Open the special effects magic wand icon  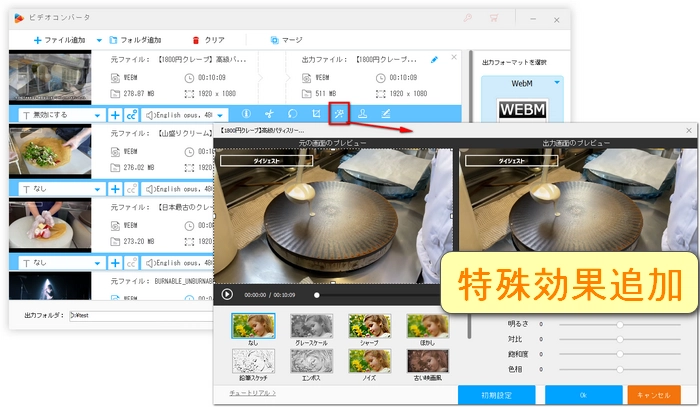339,114
